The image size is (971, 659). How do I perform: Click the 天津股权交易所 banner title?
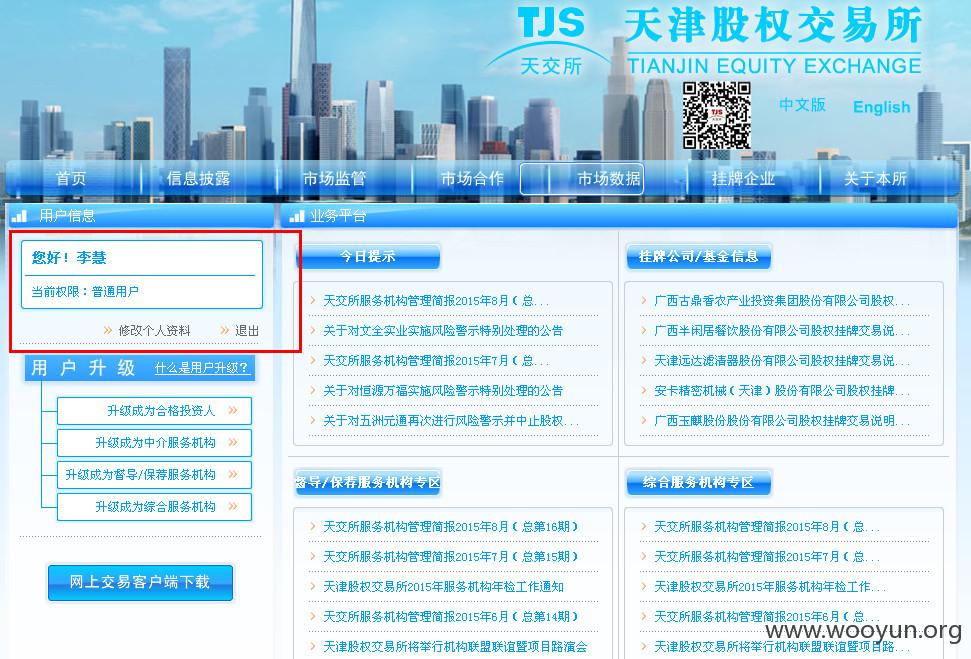(x=774, y=27)
